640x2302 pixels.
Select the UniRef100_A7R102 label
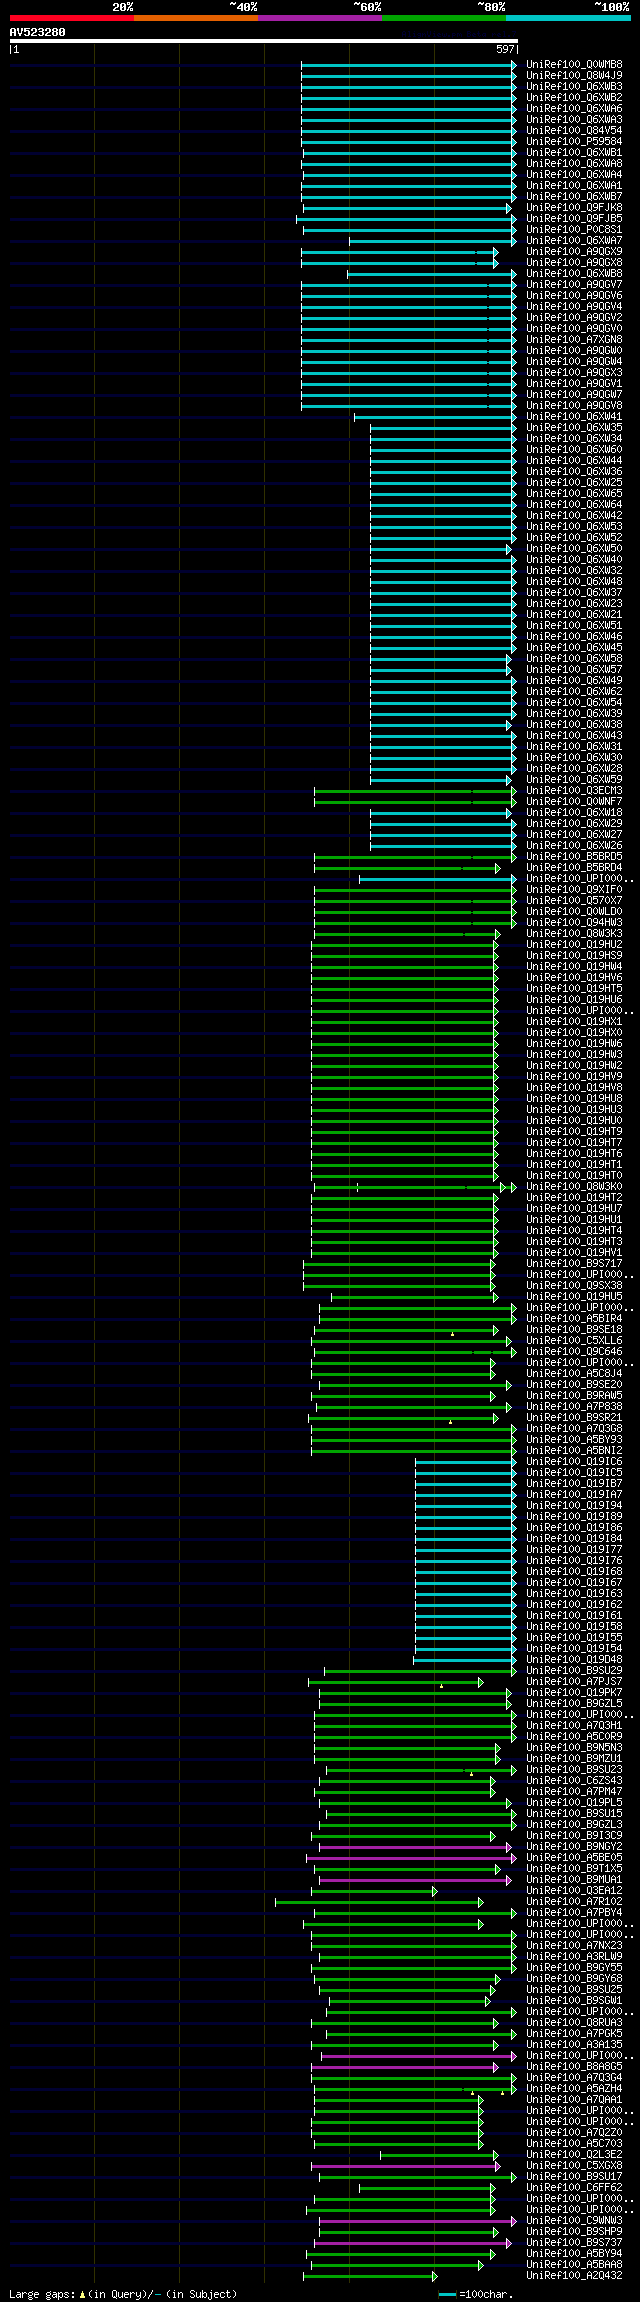[574, 1902]
